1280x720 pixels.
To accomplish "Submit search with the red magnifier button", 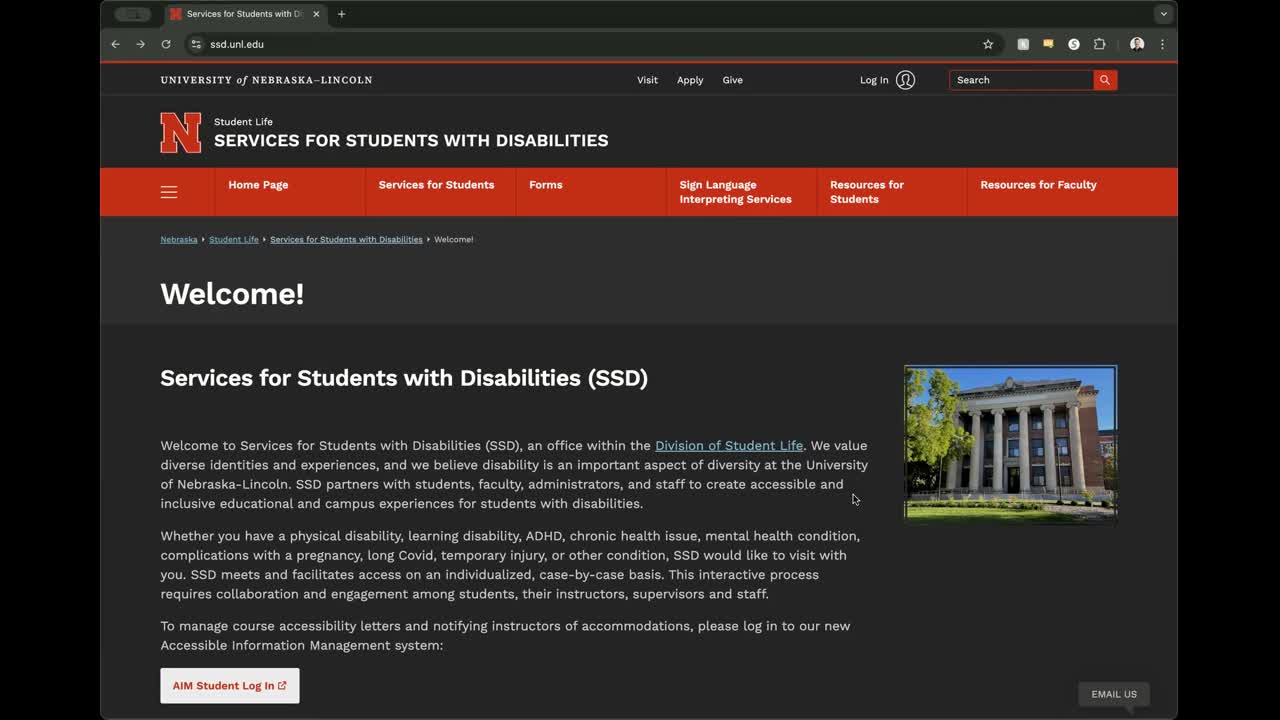I will click(x=1105, y=80).
